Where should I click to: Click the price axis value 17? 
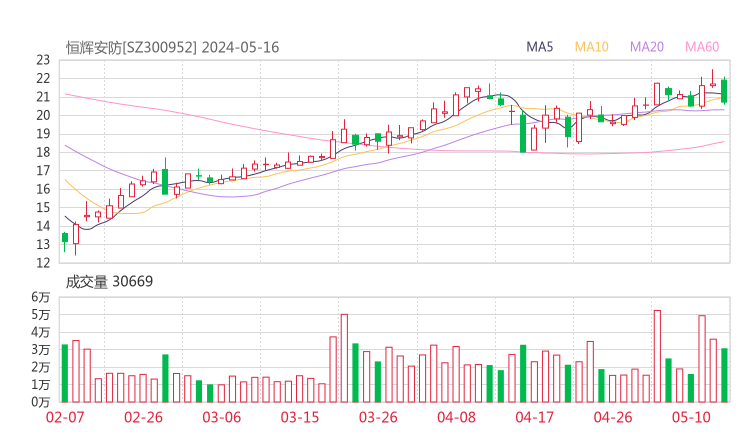43,170
